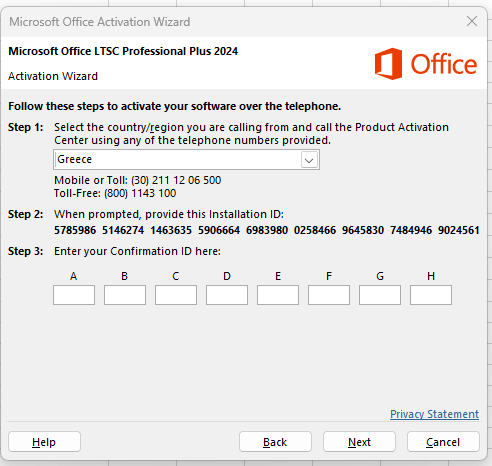This screenshot has height=466, width=492.
Task: Select Installation ID group 7484946
Action: (x=411, y=230)
